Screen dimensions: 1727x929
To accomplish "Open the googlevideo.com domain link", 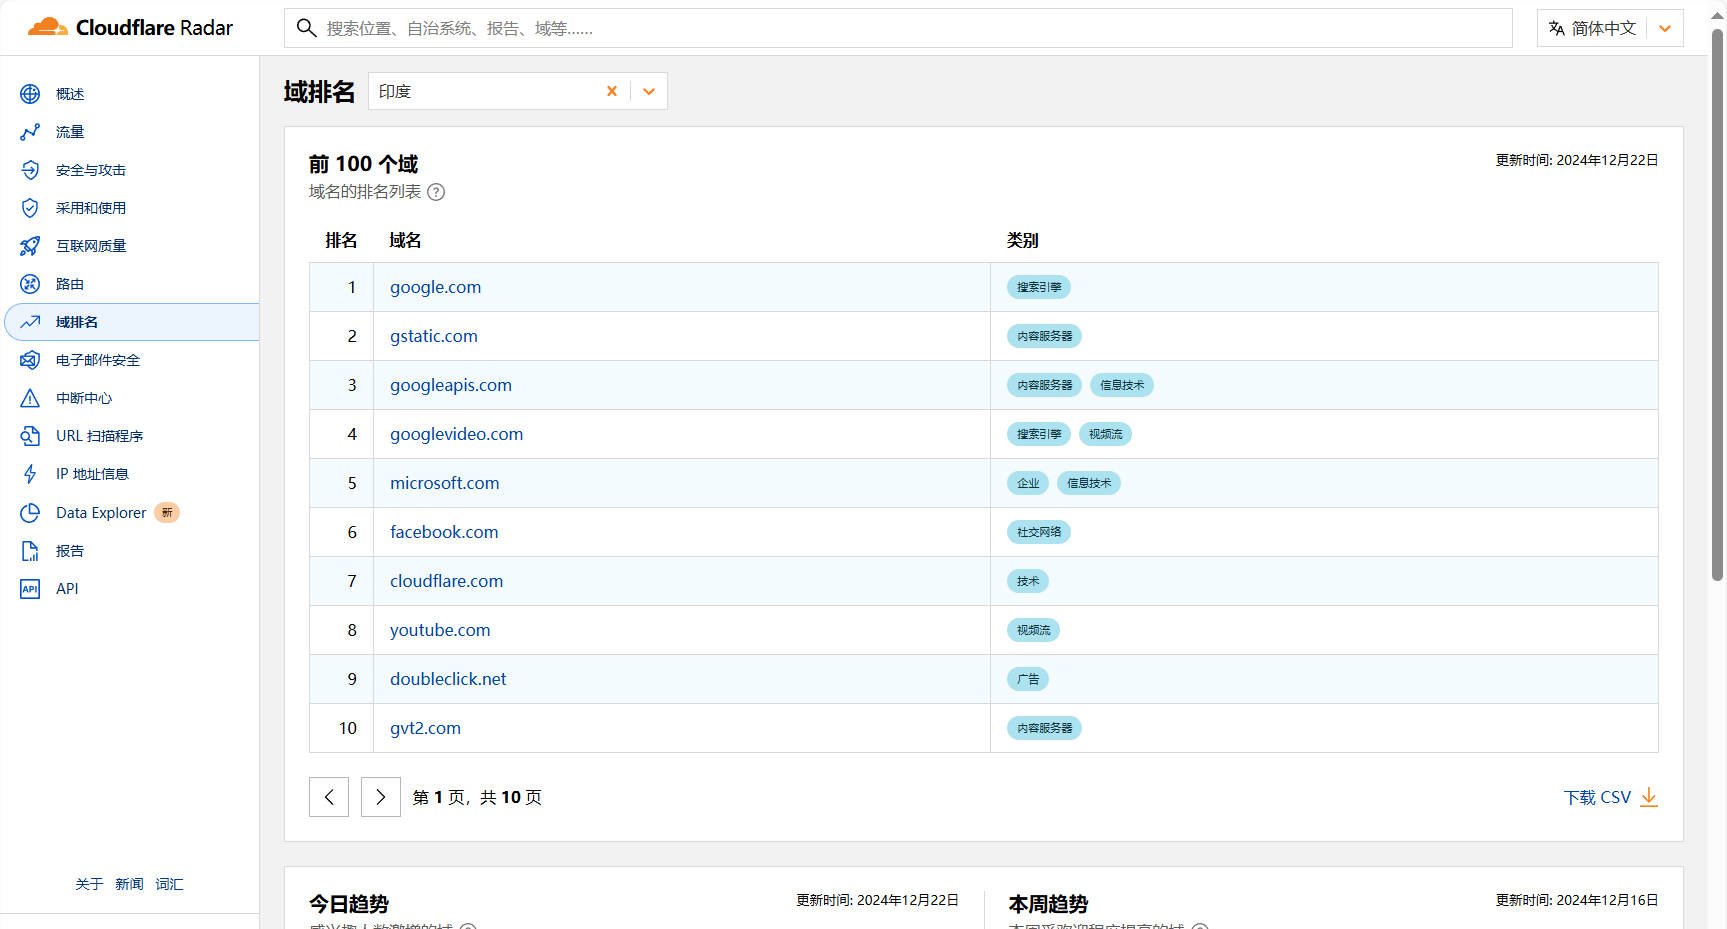I will (x=456, y=434).
